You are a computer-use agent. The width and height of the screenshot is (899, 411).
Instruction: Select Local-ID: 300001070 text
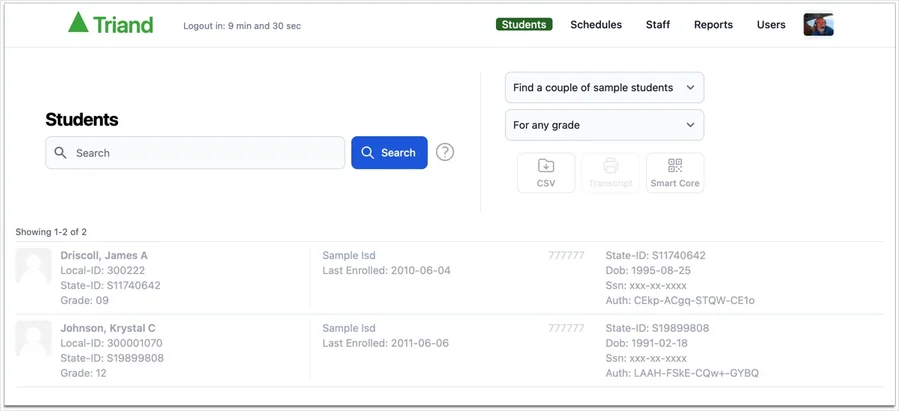click(x=111, y=343)
